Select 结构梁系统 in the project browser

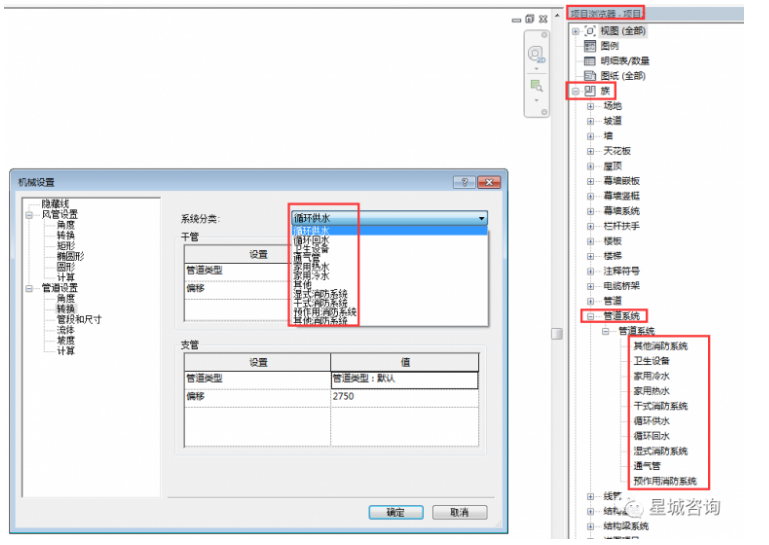point(626,526)
